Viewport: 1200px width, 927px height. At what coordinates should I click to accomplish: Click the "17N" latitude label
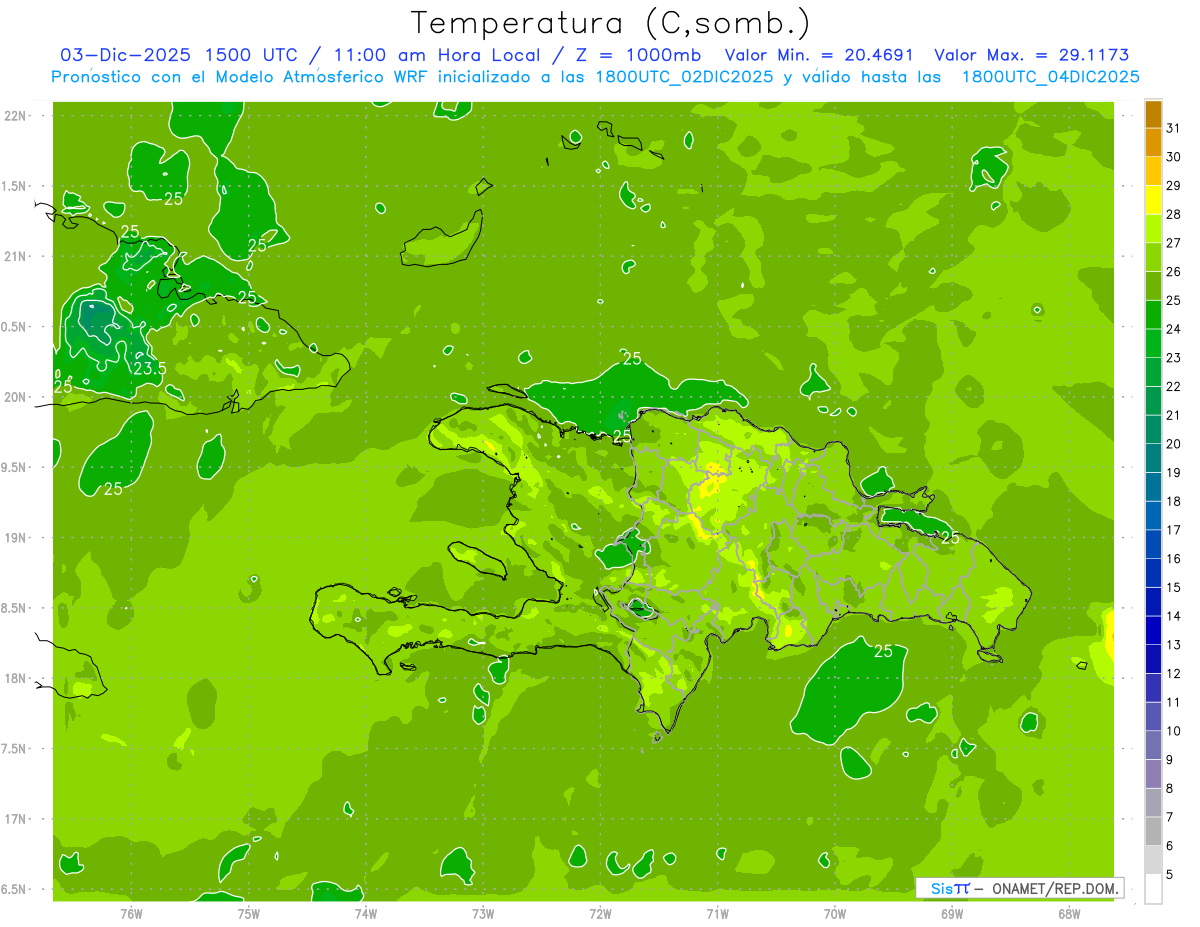coord(15,820)
